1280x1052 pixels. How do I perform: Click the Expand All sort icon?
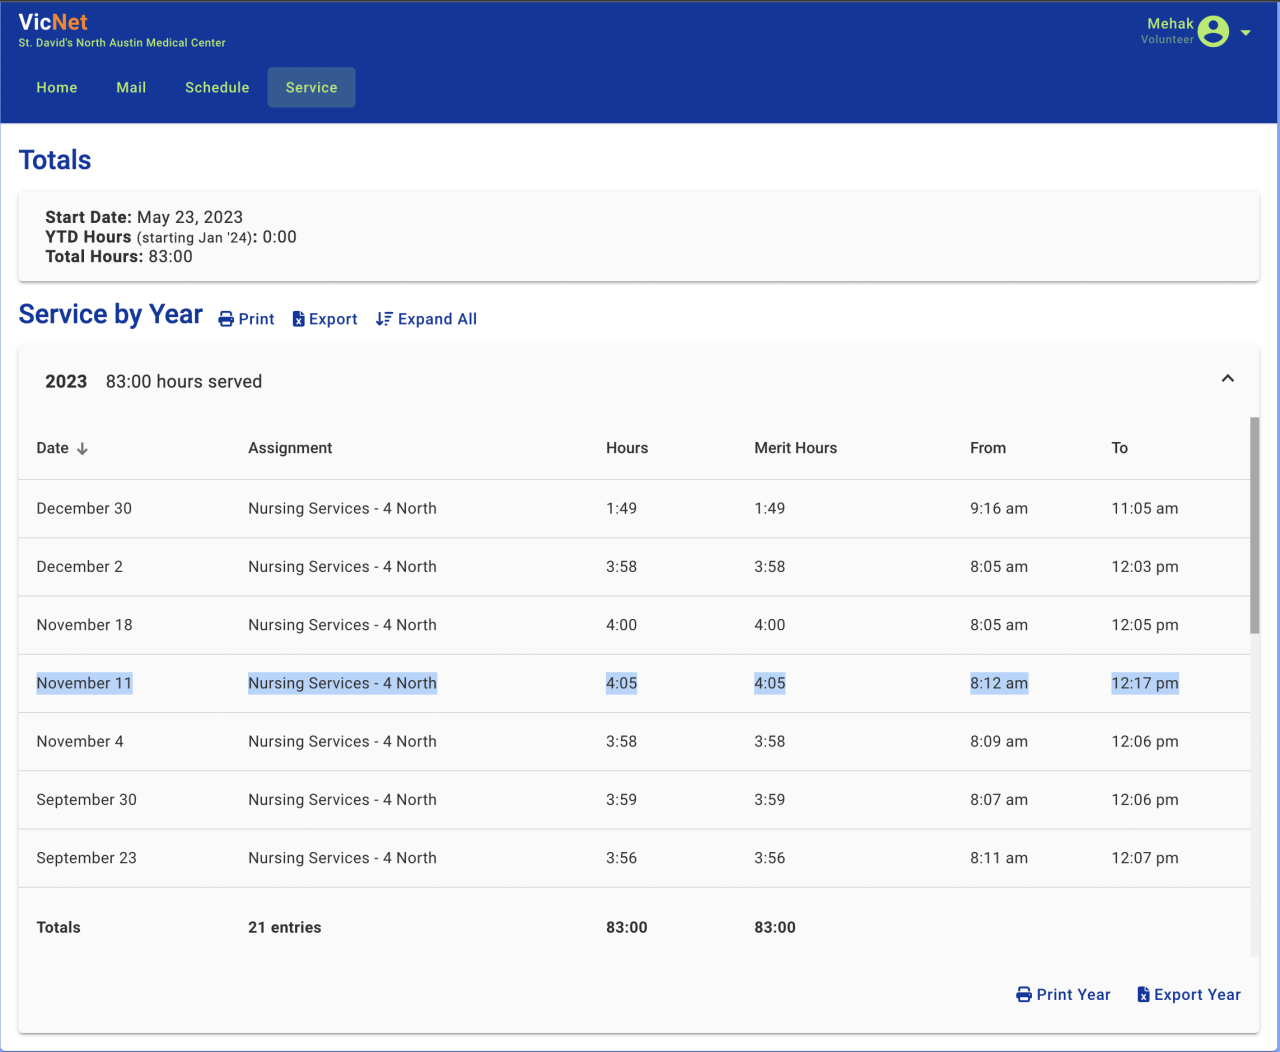click(x=384, y=319)
